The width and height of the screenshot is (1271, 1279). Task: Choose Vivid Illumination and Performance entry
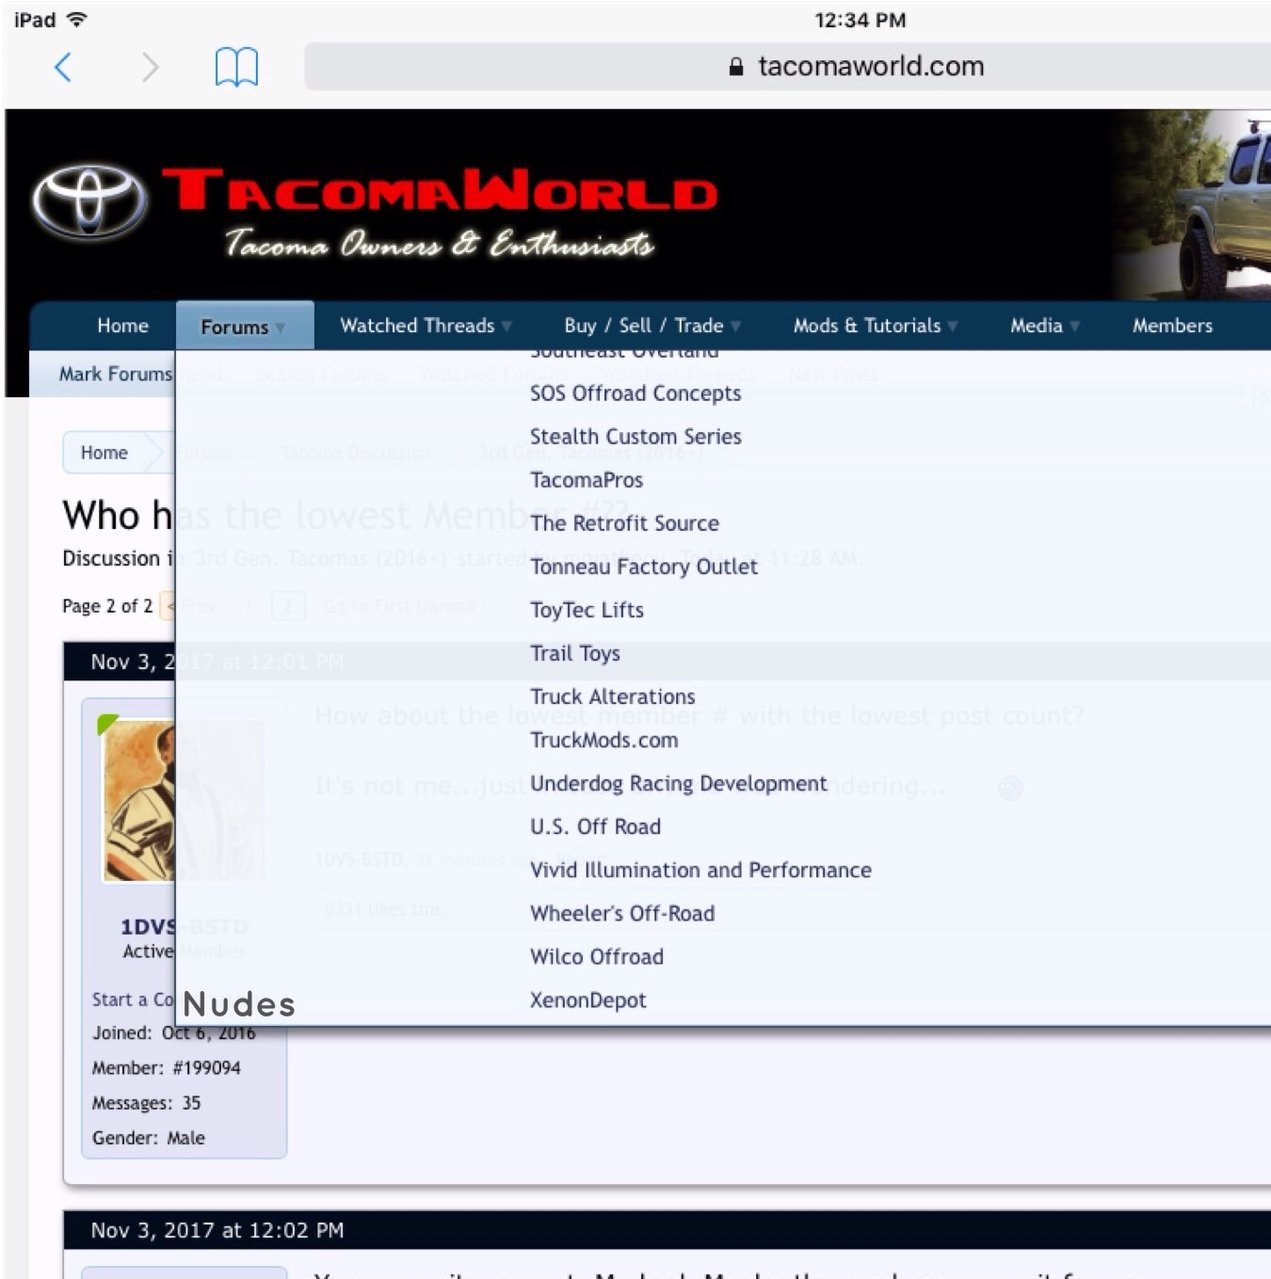coord(700,870)
